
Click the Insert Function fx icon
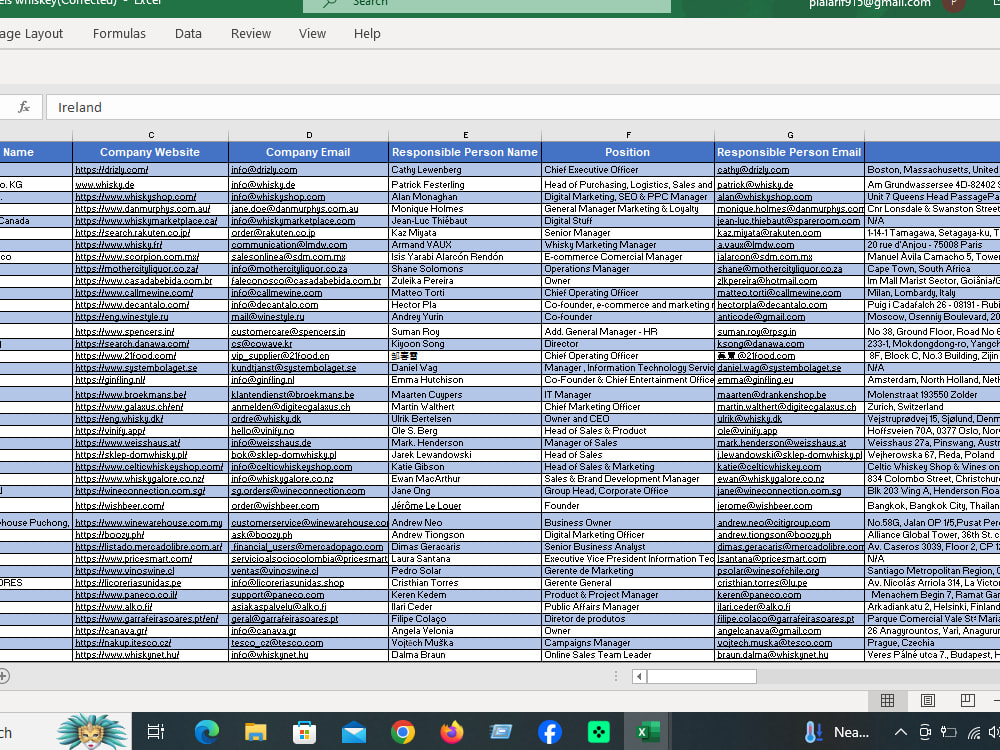(23, 107)
